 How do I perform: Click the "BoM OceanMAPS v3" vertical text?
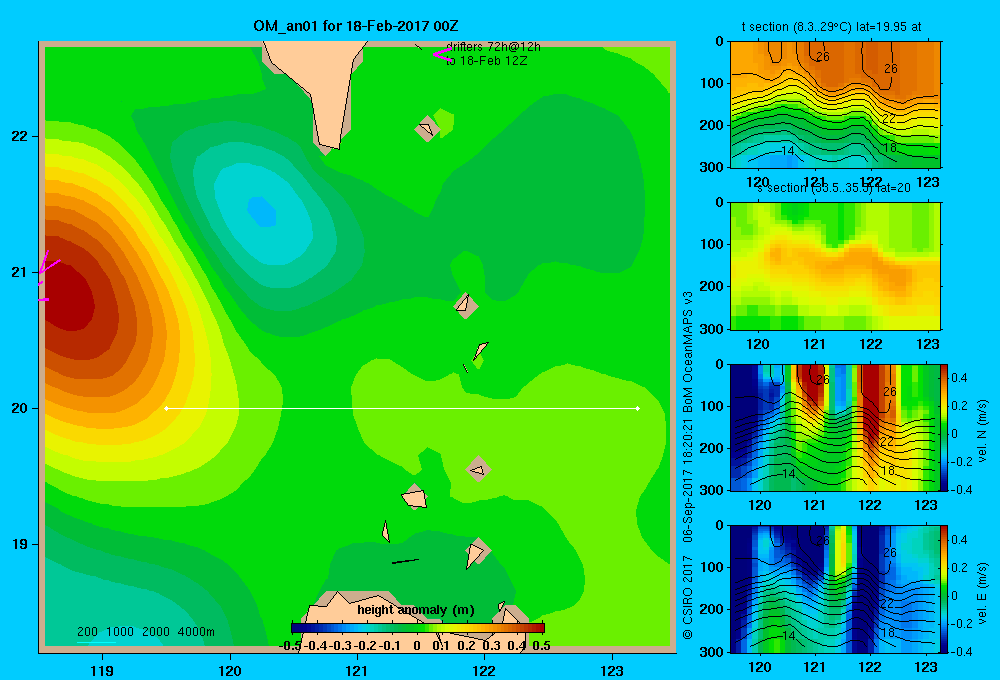(688, 351)
